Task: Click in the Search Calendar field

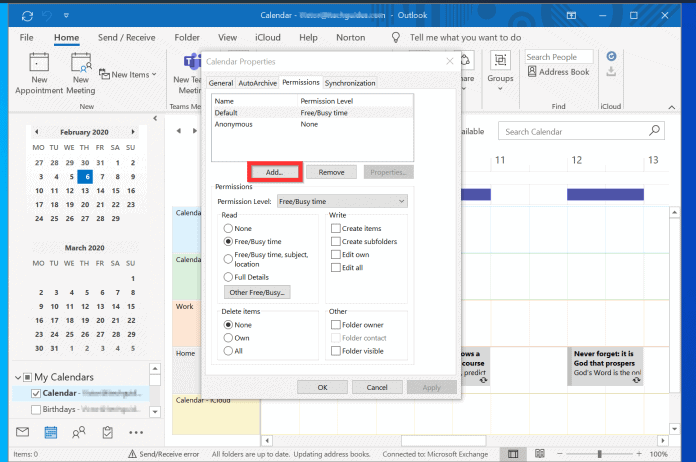Action: coord(581,131)
